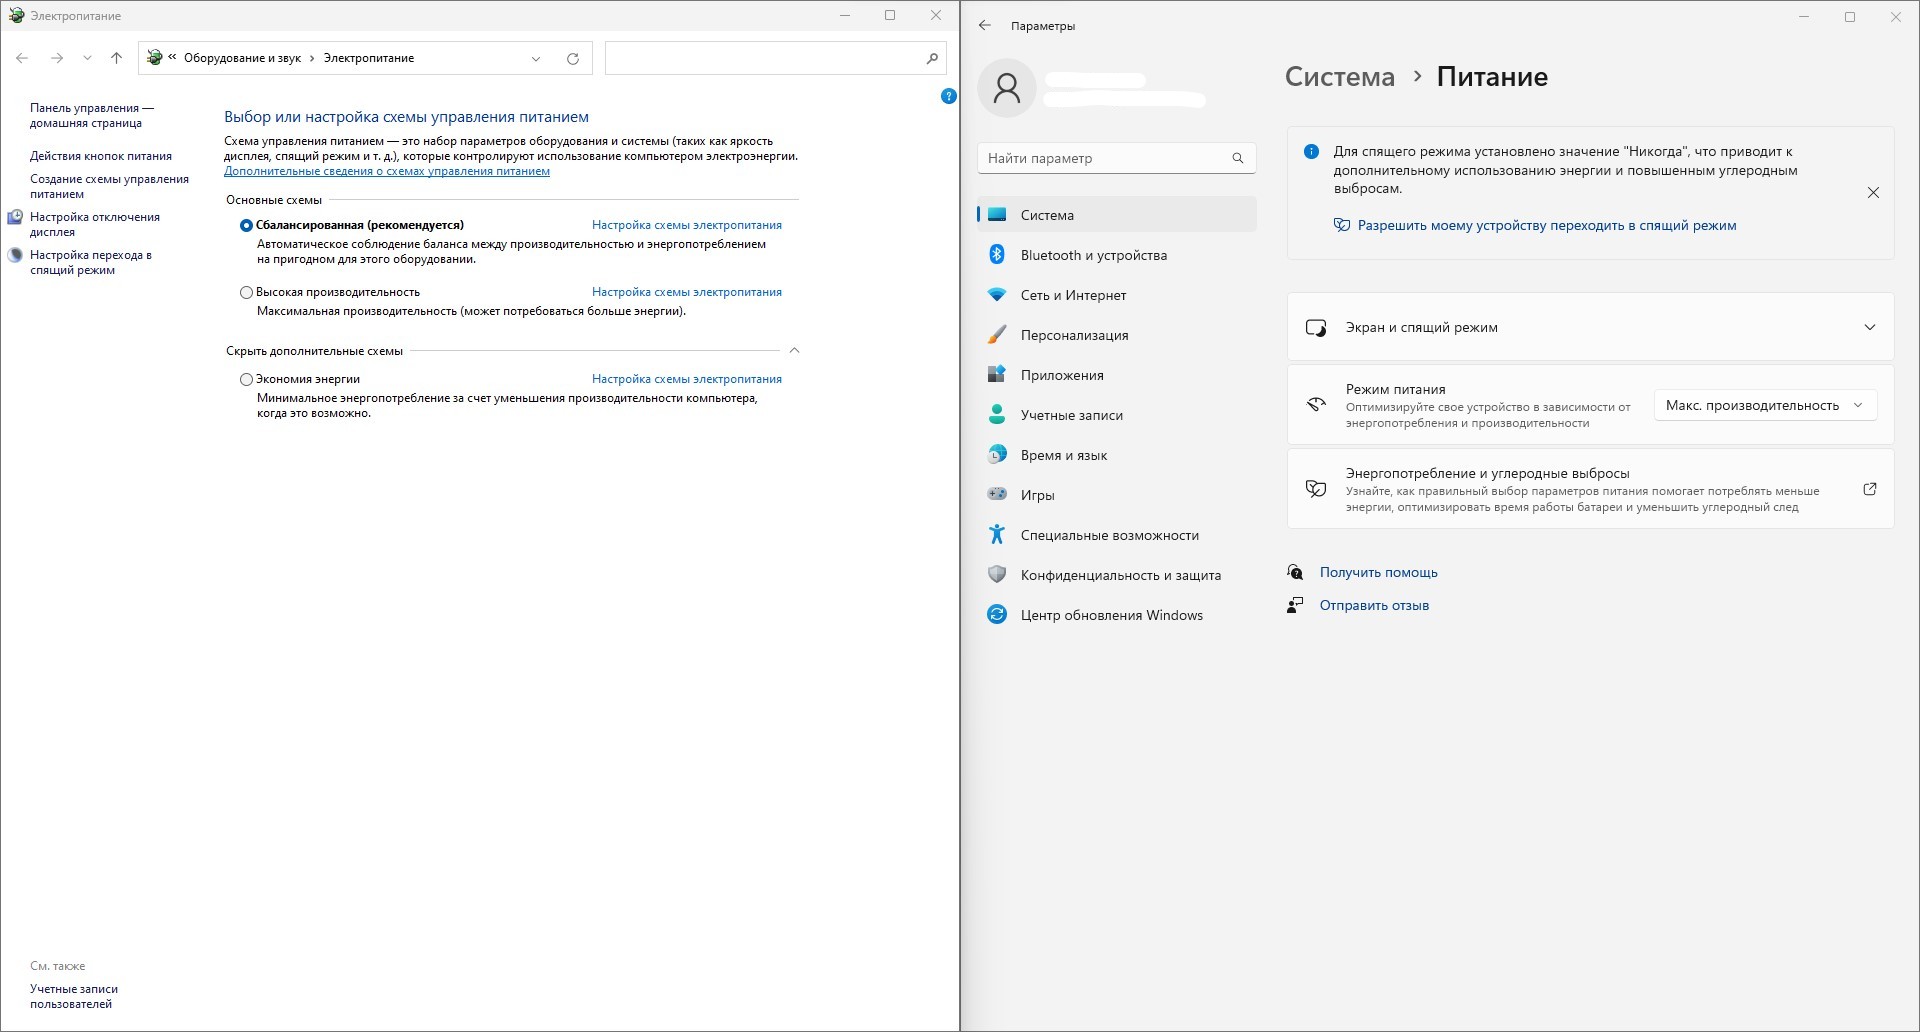The width and height of the screenshot is (1920, 1032).
Task: Click the back arrow in Параметры
Action: pos(985,26)
